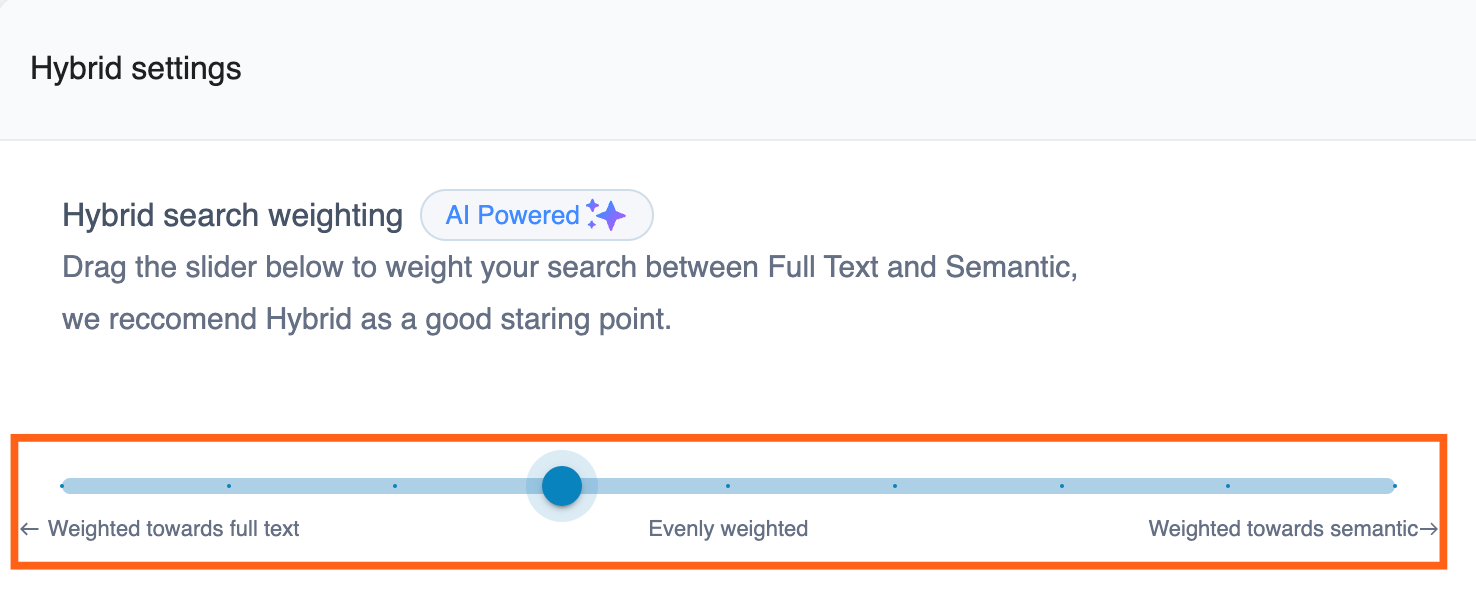The width and height of the screenshot is (1476, 590).
Task: Select the Weighted towards full text option
Action: click(x=175, y=528)
